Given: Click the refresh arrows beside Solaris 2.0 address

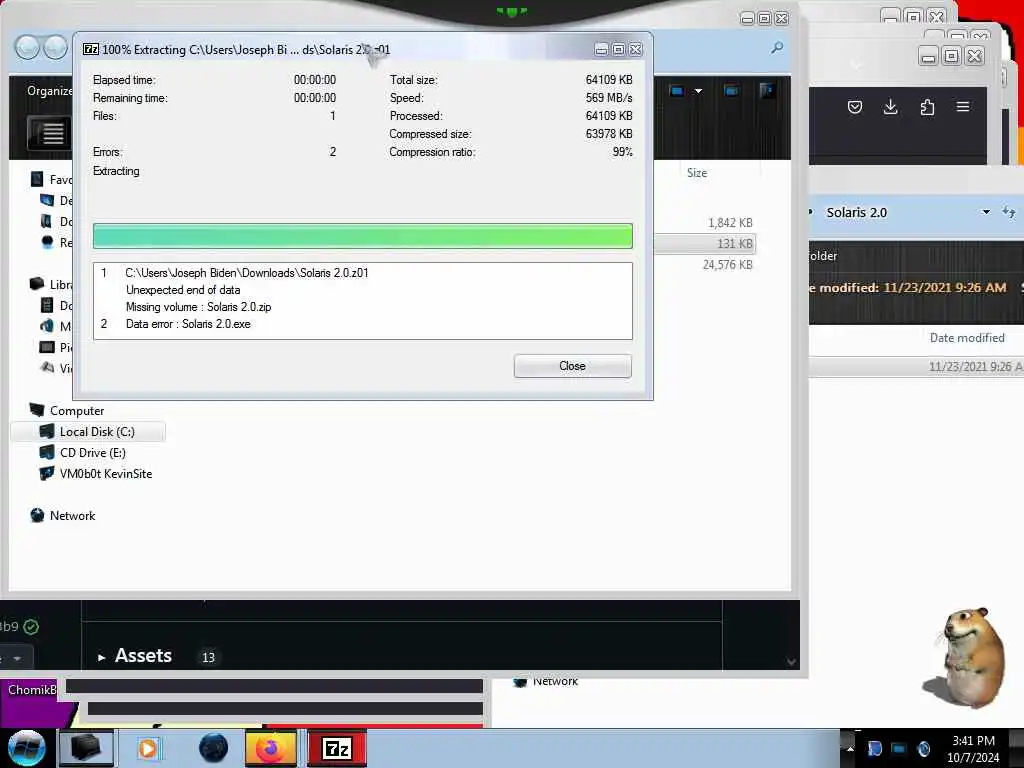Looking at the screenshot, I should click(1009, 212).
